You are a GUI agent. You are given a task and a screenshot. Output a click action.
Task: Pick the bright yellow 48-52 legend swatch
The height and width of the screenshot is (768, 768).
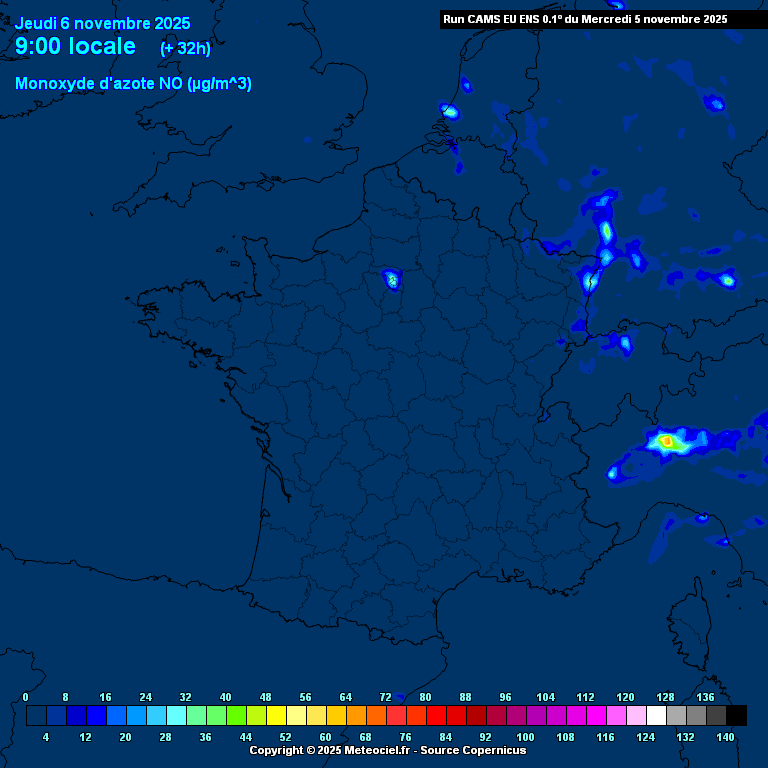click(276, 715)
